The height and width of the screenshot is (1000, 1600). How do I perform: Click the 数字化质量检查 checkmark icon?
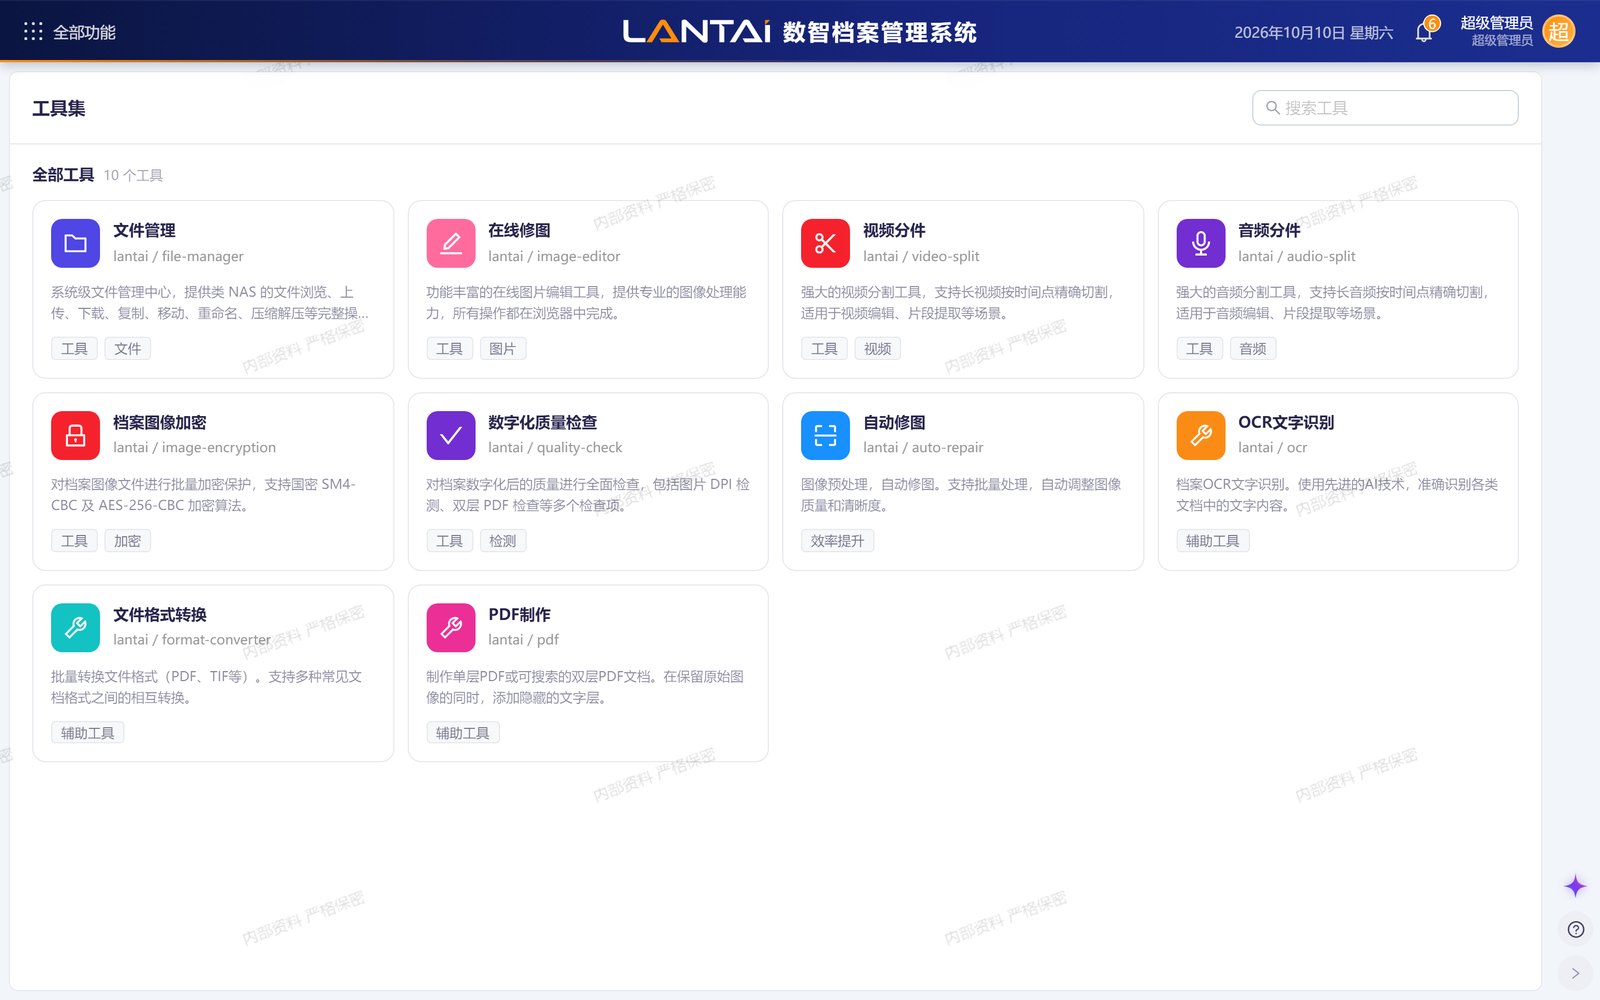pyautogui.click(x=451, y=435)
